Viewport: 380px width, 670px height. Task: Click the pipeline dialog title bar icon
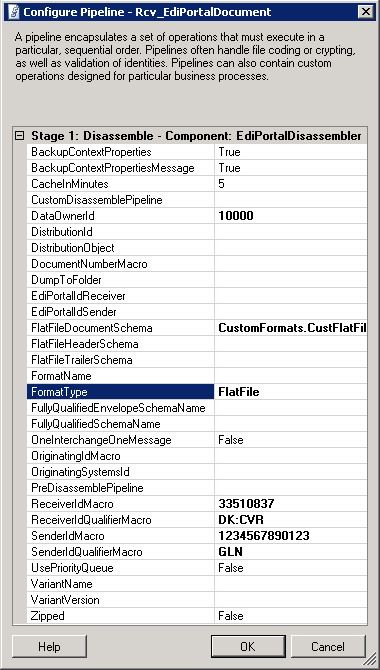[x=14, y=12]
